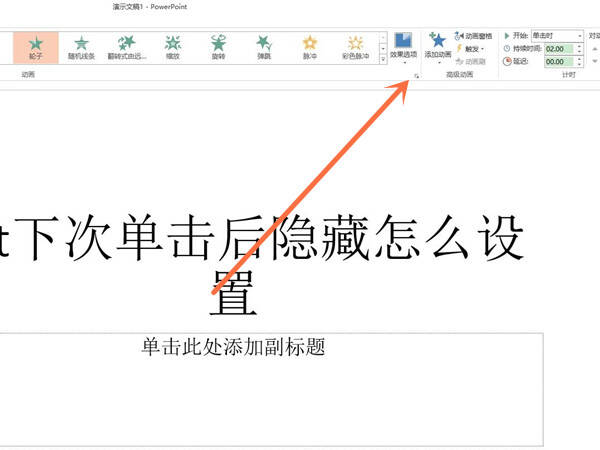Apply the 翻转式由远及近 animation
600x450 pixels.
[x=127, y=47]
